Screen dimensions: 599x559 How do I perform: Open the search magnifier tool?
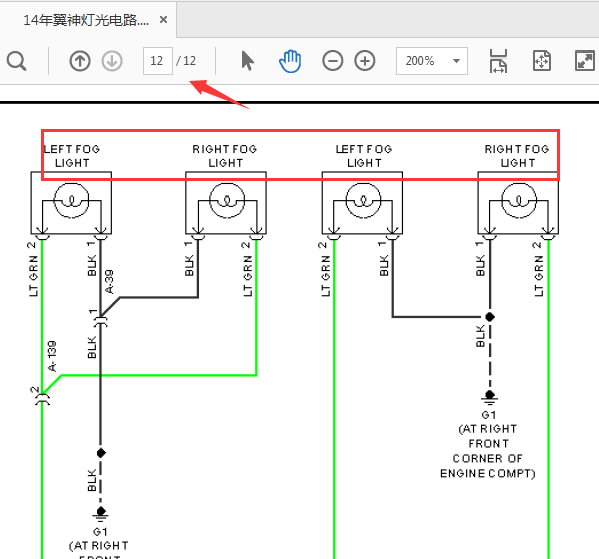point(16,61)
